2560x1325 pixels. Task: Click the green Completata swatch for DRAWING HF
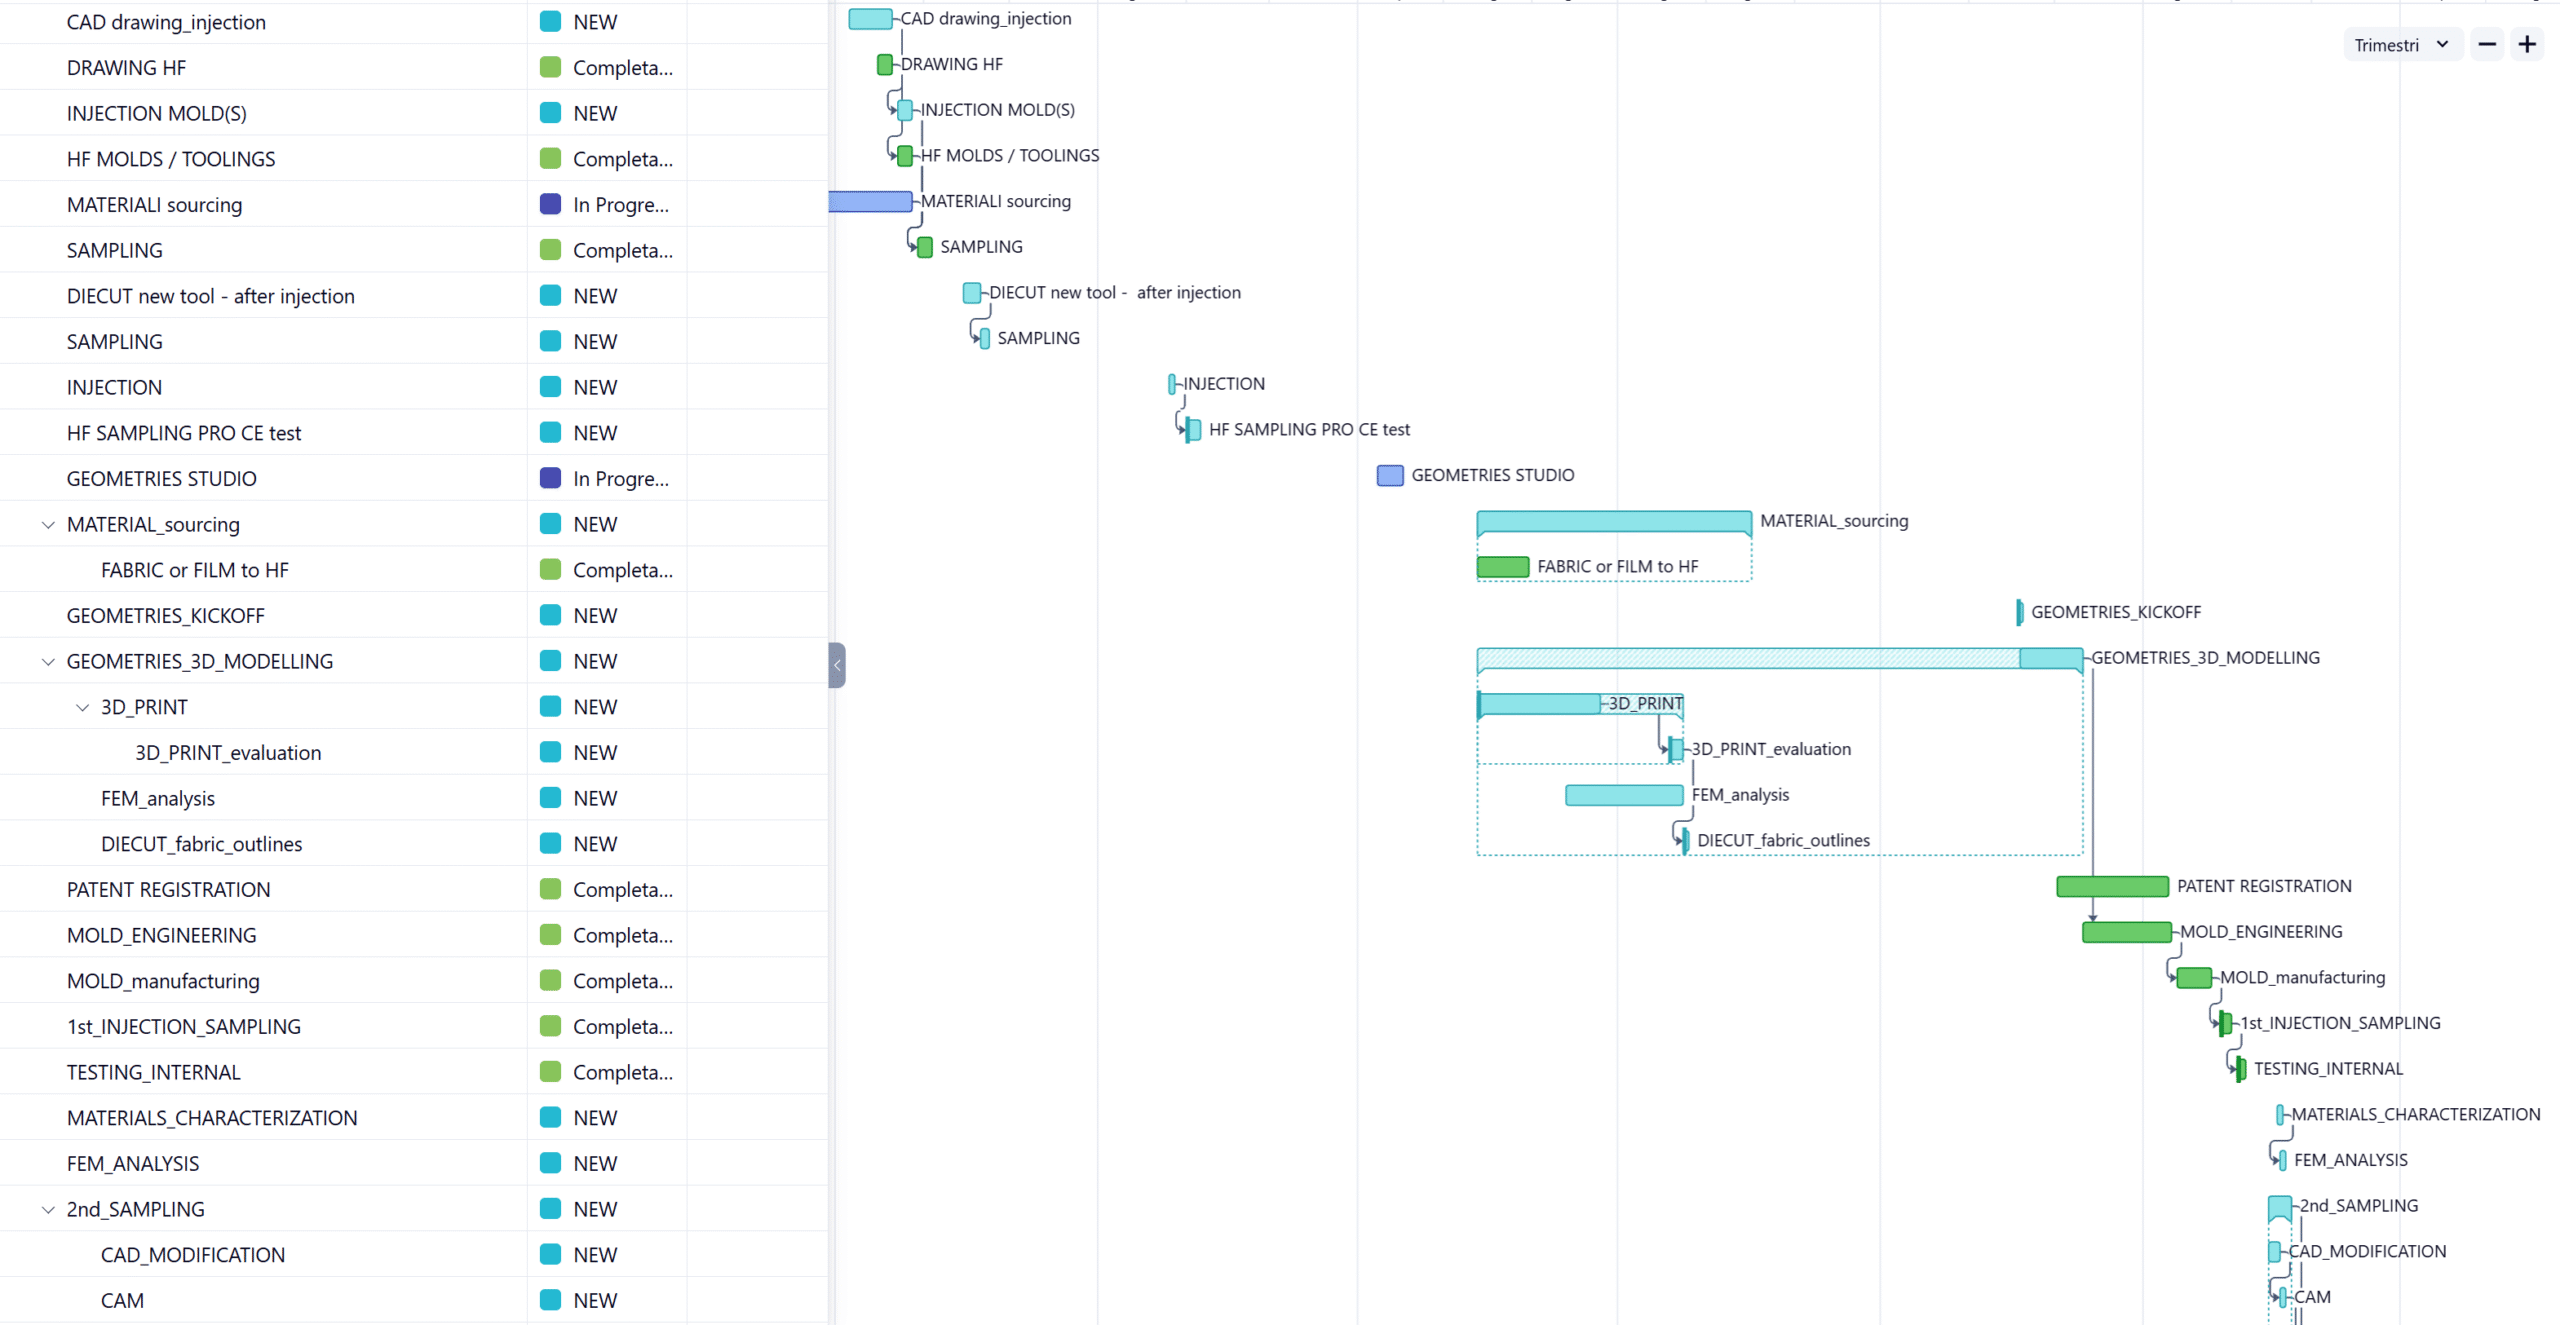(550, 67)
